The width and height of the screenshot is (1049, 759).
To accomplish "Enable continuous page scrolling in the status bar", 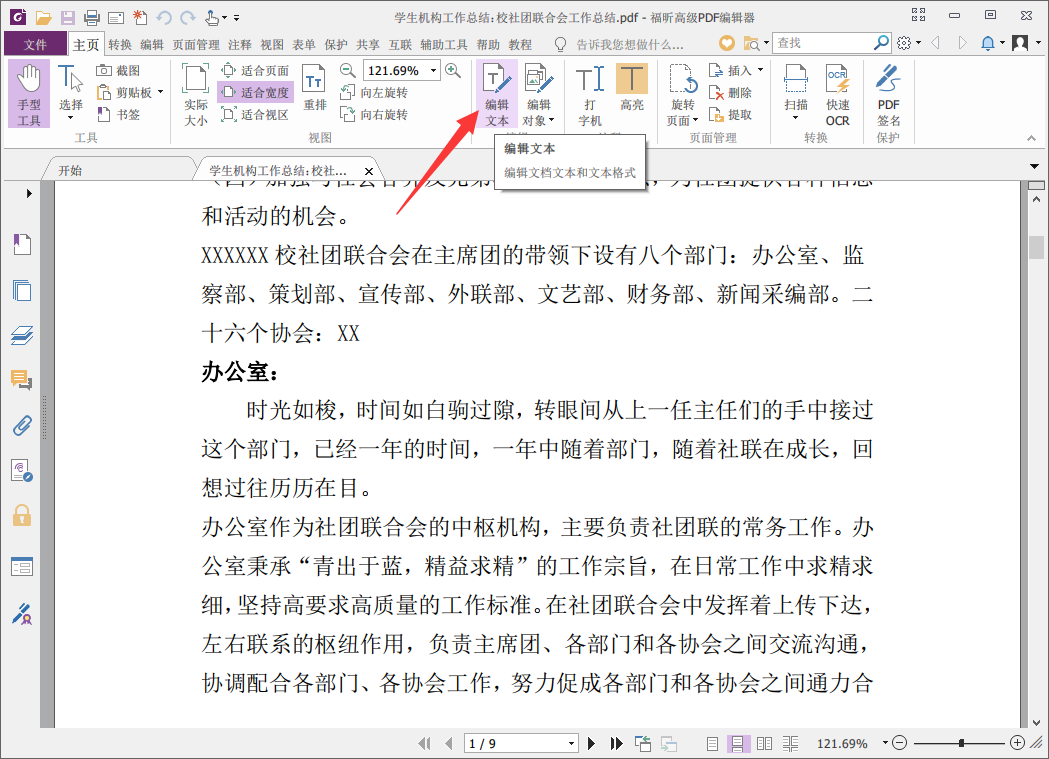I will click(x=739, y=743).
